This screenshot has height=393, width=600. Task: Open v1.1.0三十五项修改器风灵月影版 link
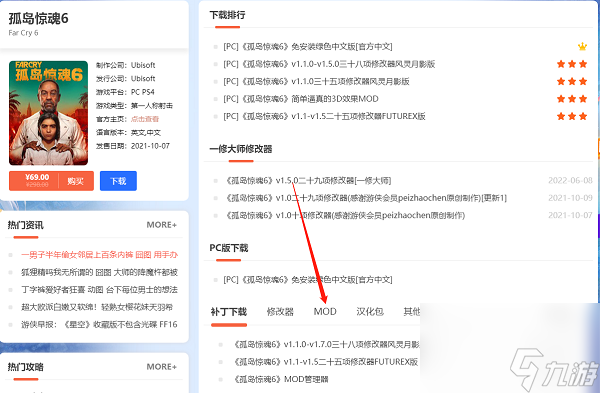pyautogui.click(x=316, y=81)
